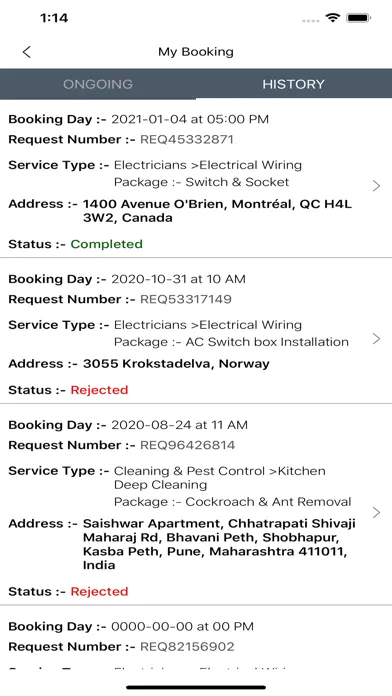
Task: Click the Rejected status under Norway booking
Action: pyautogui.click(x=99, y=390)
